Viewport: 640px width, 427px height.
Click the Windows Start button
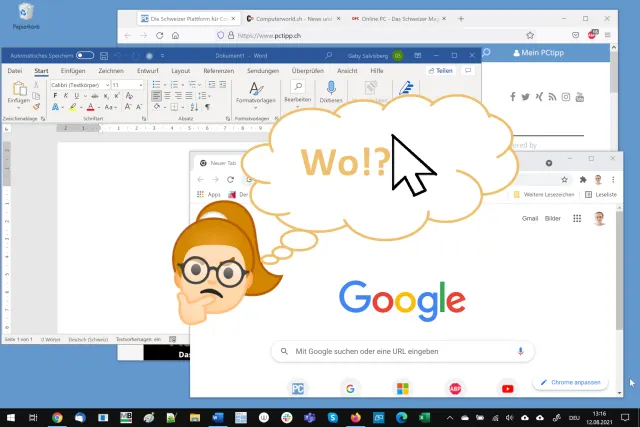pos(11,417)
